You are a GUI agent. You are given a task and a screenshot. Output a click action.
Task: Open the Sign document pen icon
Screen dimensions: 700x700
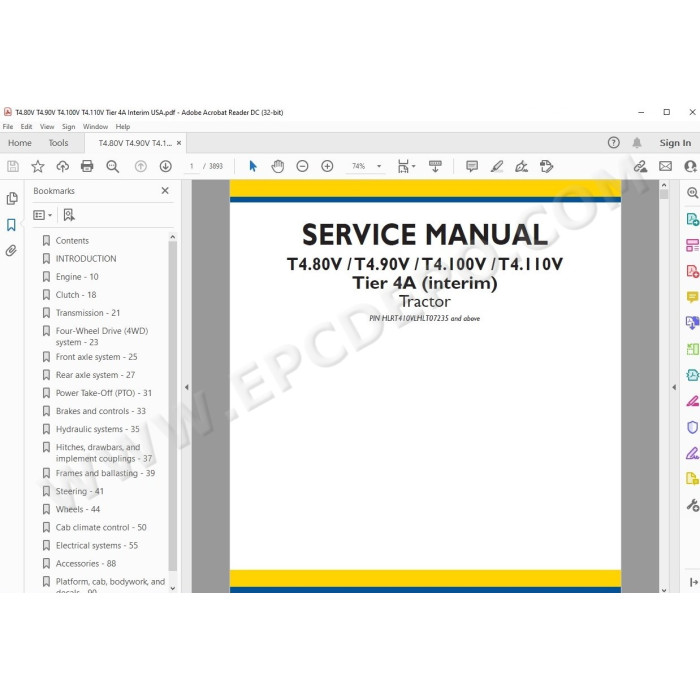pyautogui.click(x=521, y=167)
